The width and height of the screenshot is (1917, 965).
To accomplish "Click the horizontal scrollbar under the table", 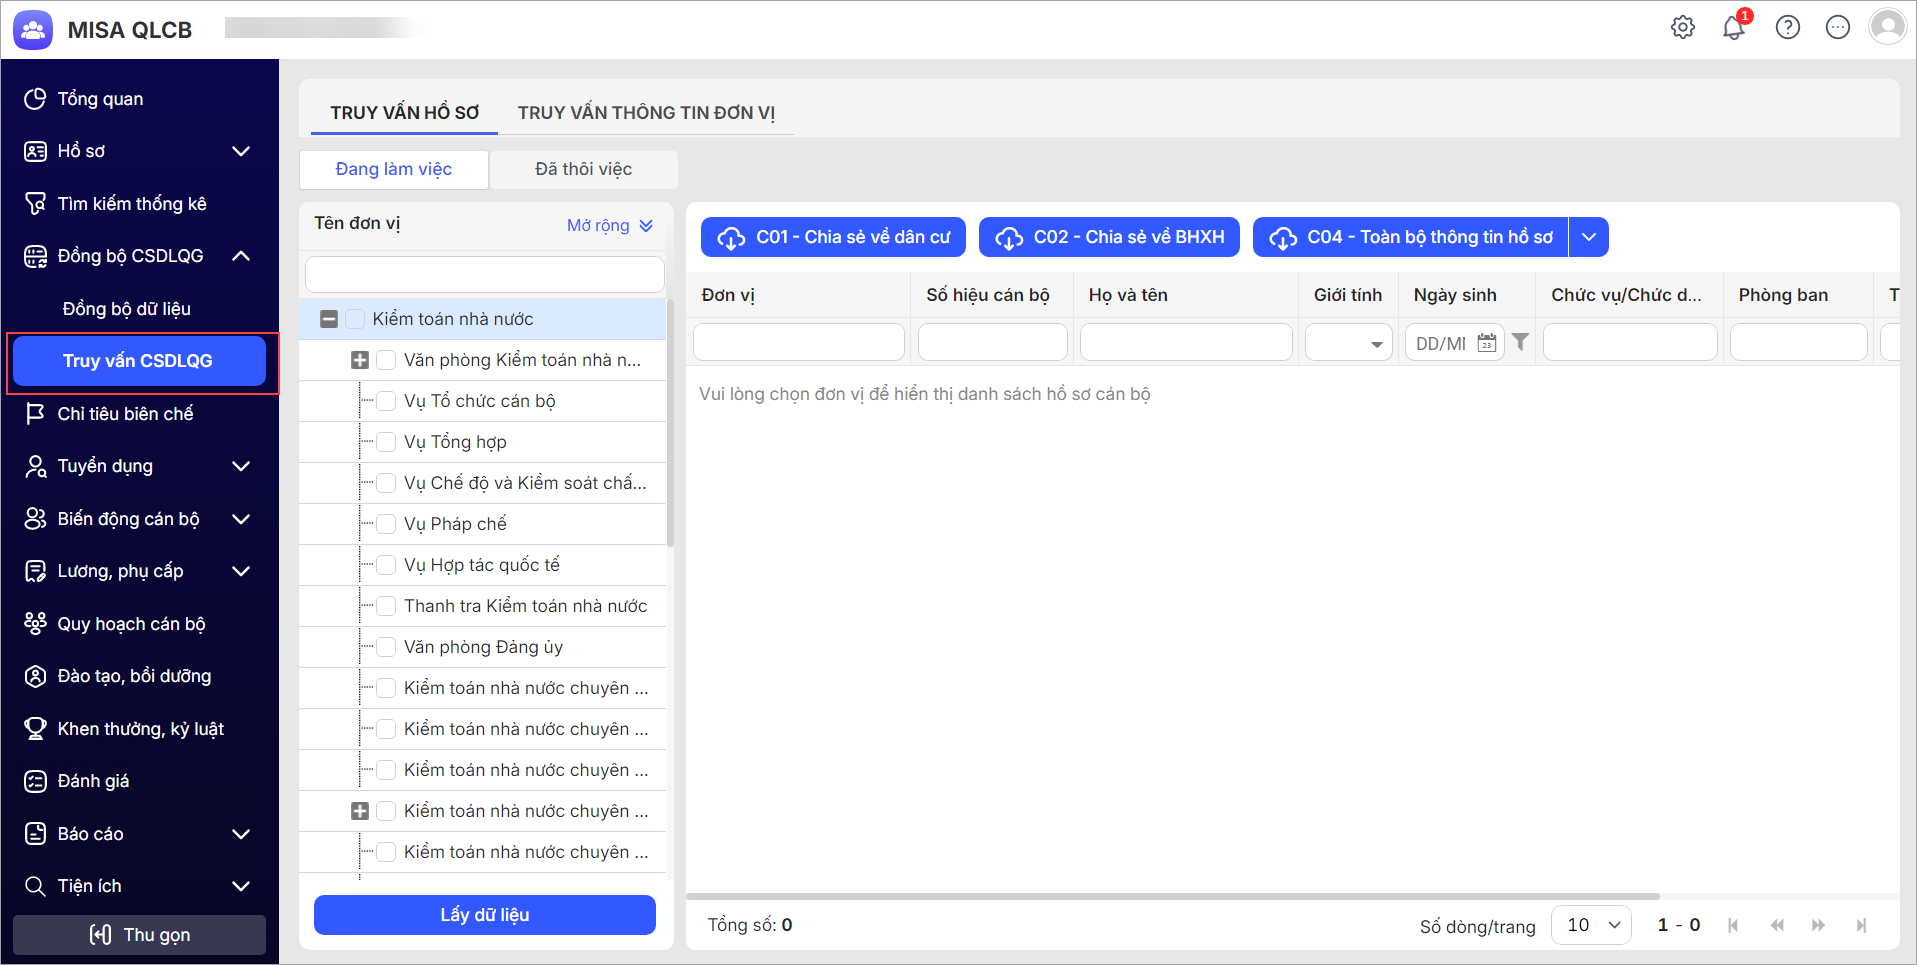I will pyautogui.click(x=1172, y=896).
